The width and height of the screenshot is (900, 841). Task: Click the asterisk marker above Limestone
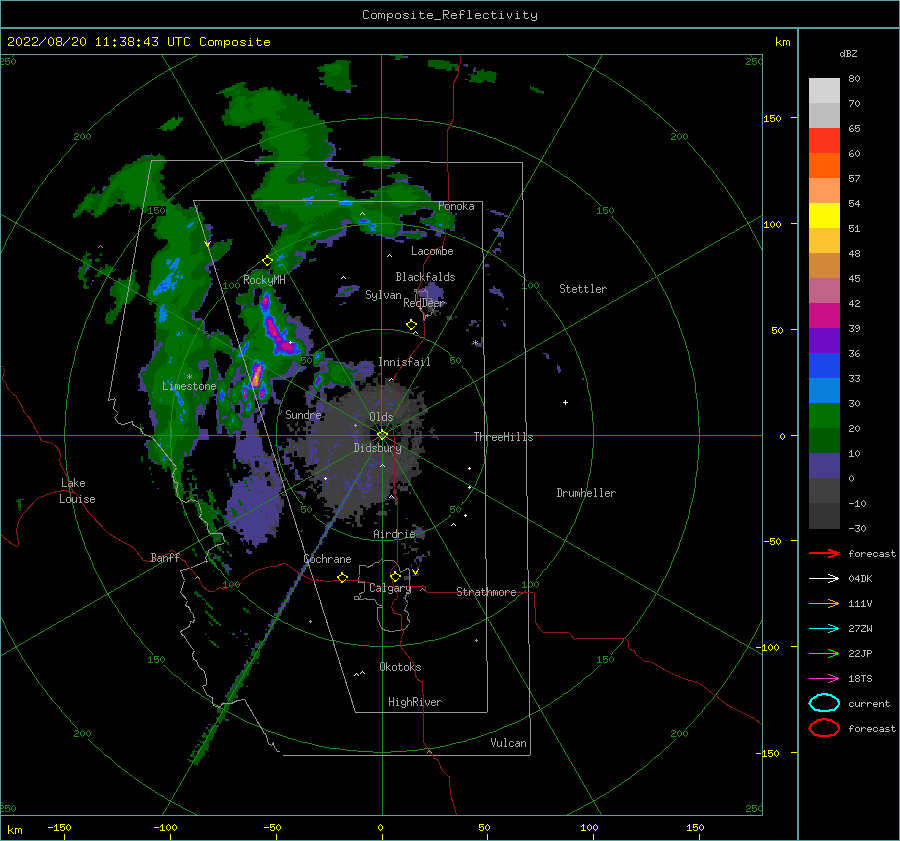point(189,377)
